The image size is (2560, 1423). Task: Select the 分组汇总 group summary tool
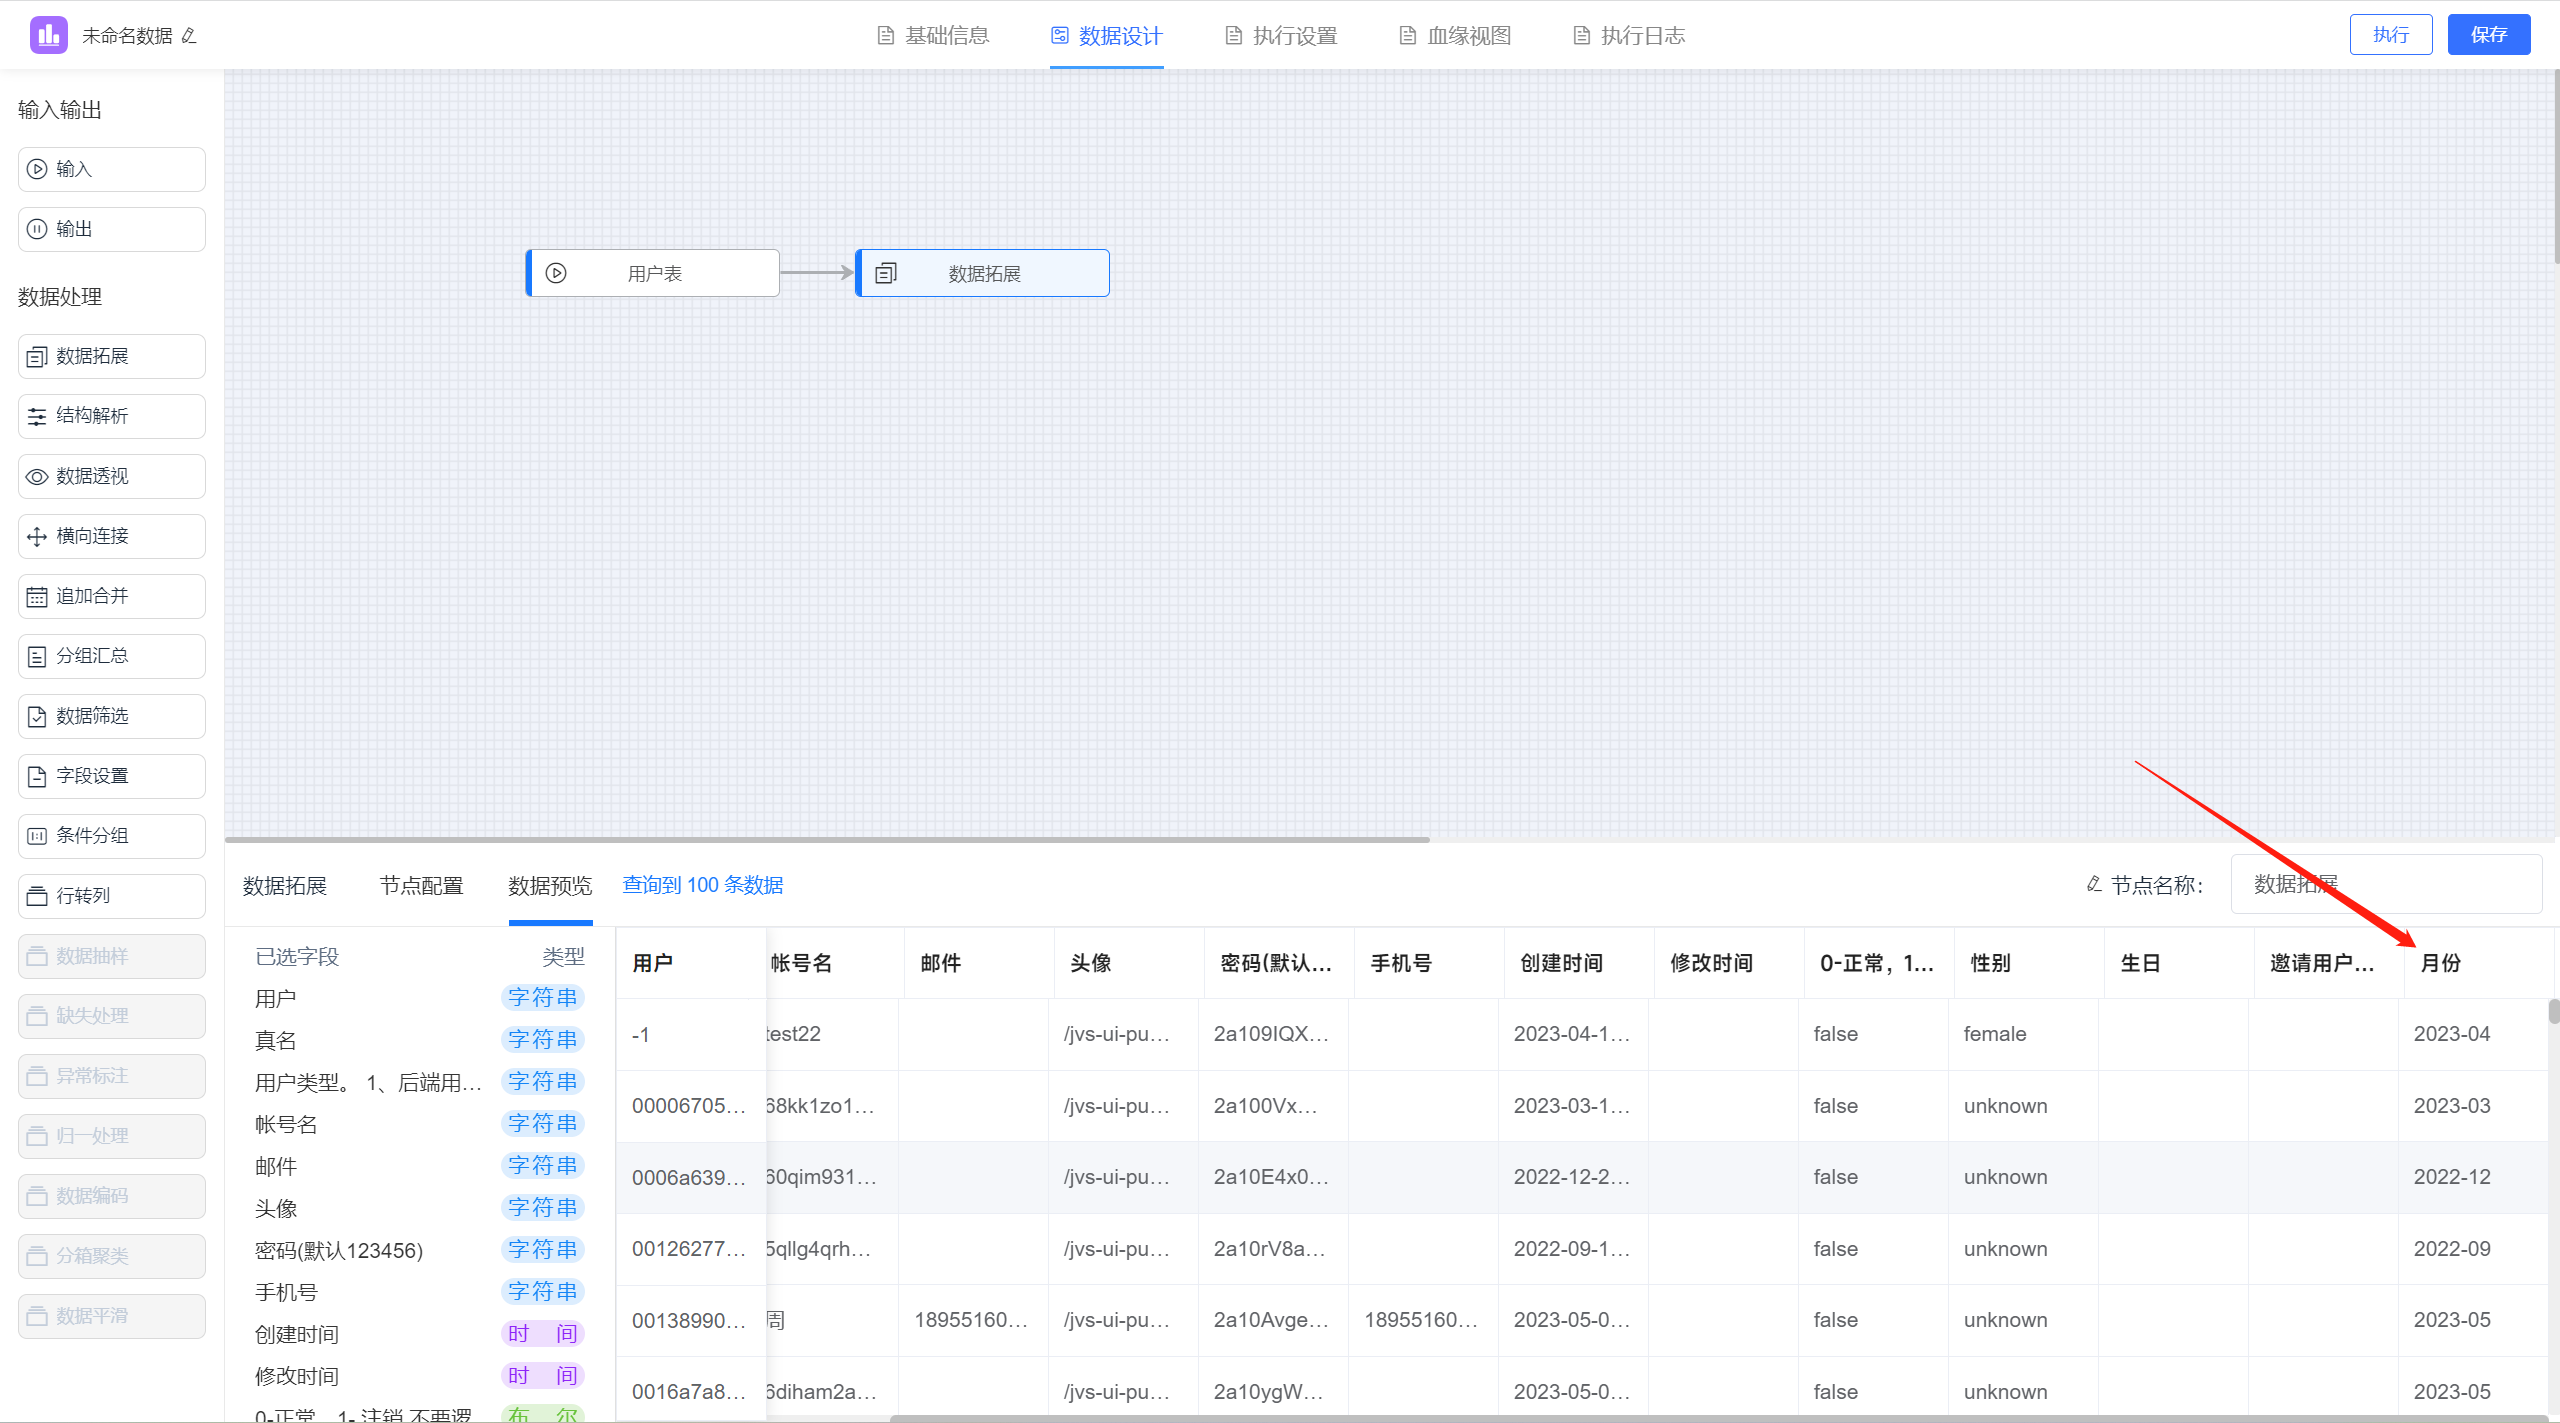tap(110, 656)
